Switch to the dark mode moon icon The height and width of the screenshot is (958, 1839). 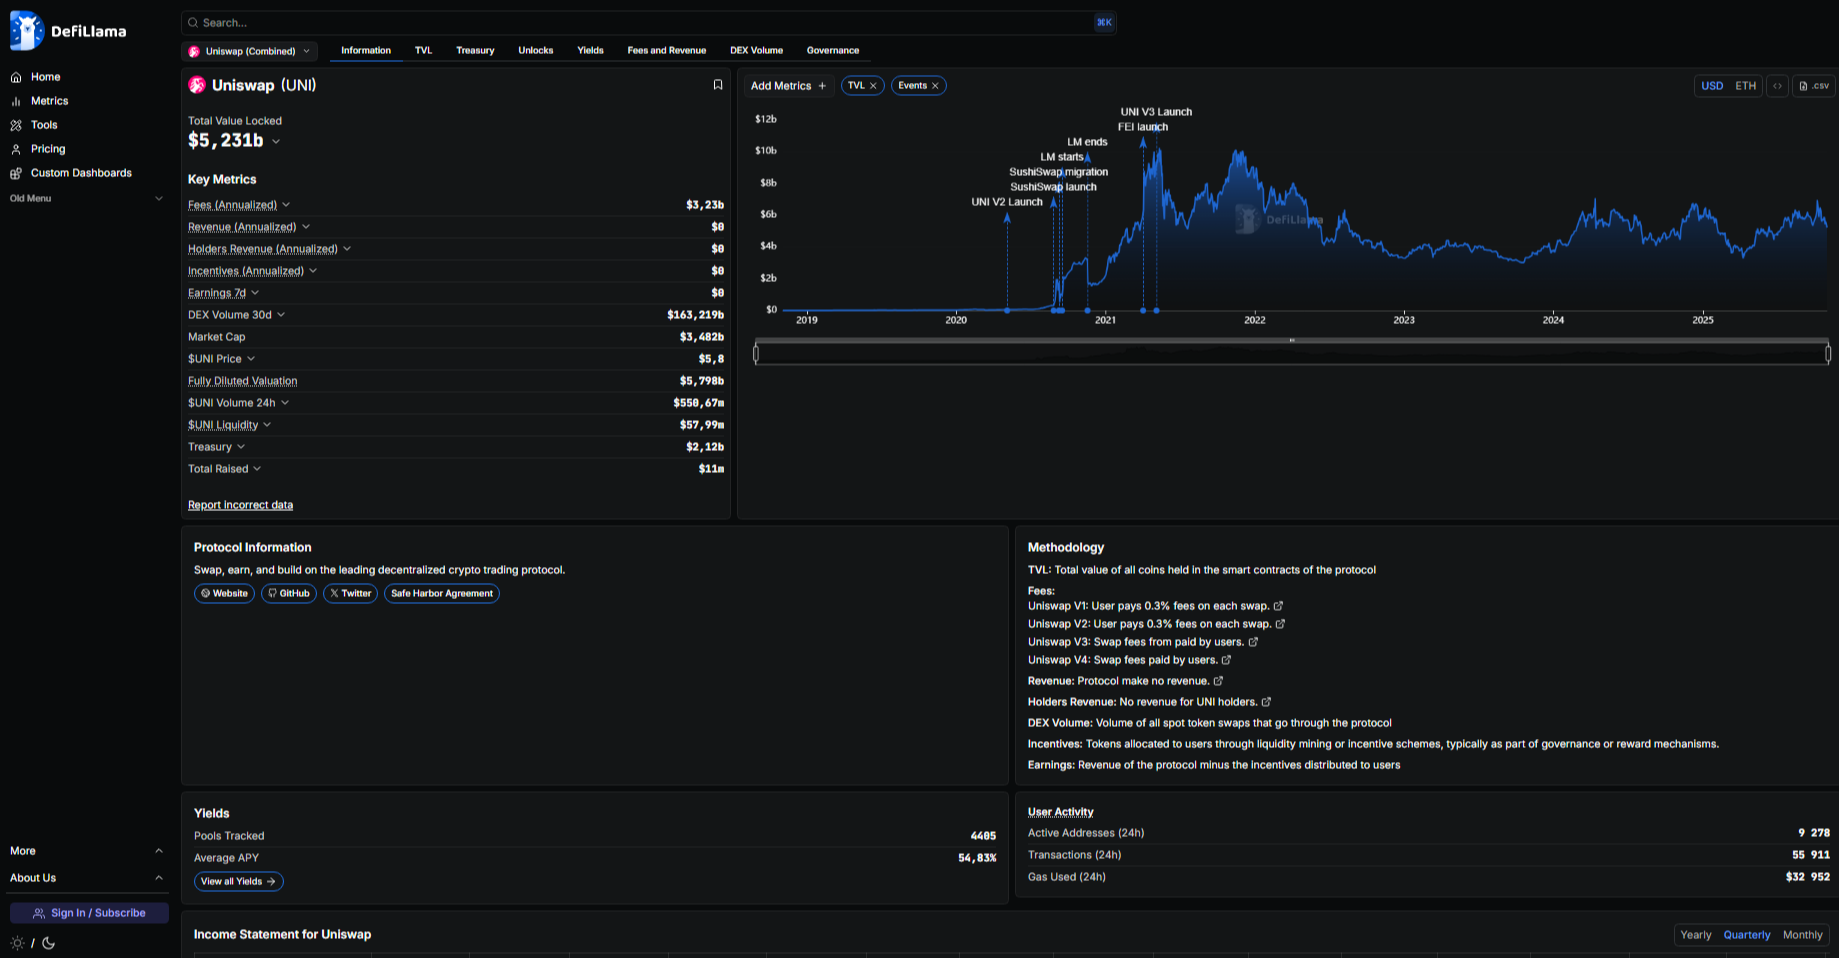click(x=48, y=943)
